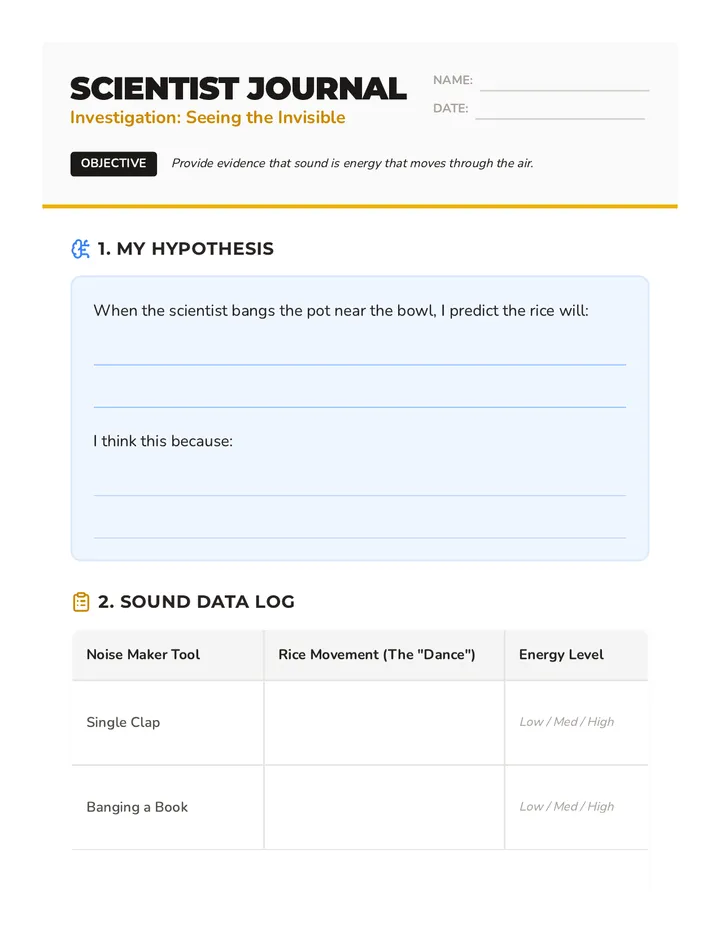Click the Noise Maker Tool column header
This screenshot has width=720, height=932.
[x=143, y=654]
